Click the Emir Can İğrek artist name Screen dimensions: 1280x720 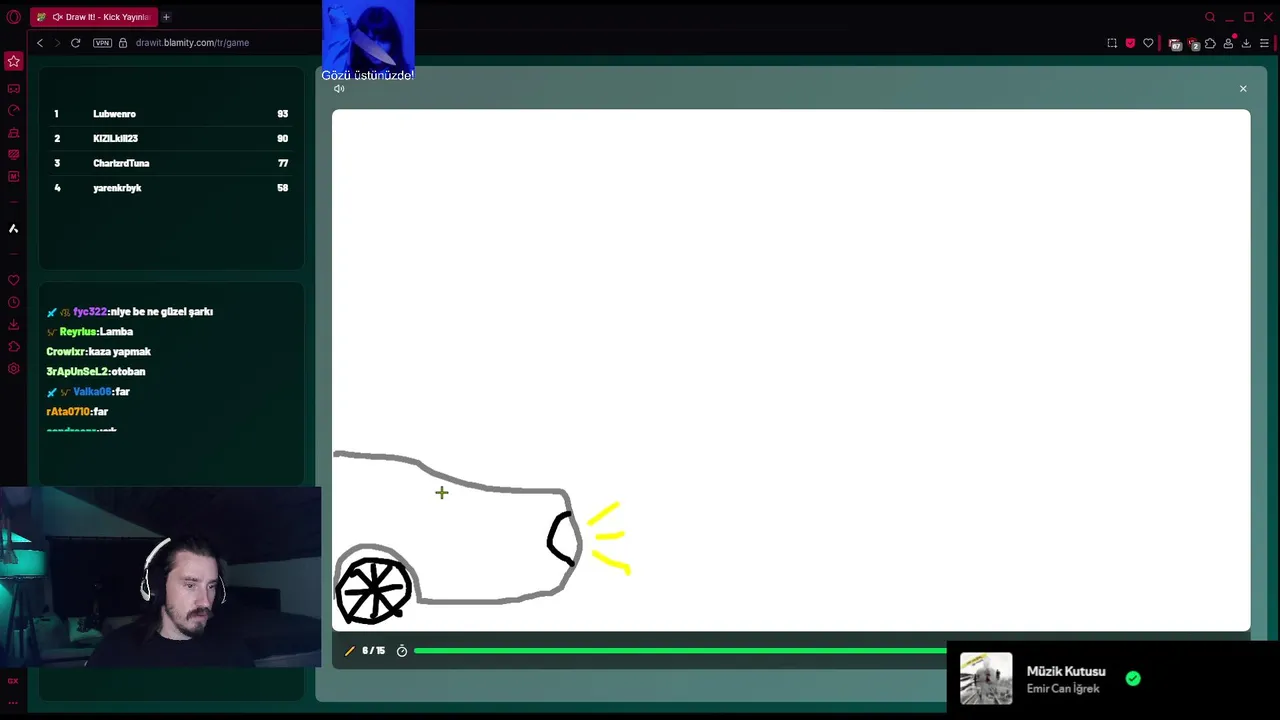[1063, 689]
